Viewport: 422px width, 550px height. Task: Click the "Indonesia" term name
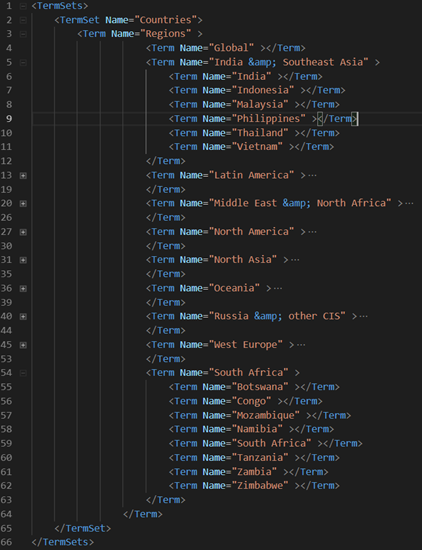[x=263, y=90]
